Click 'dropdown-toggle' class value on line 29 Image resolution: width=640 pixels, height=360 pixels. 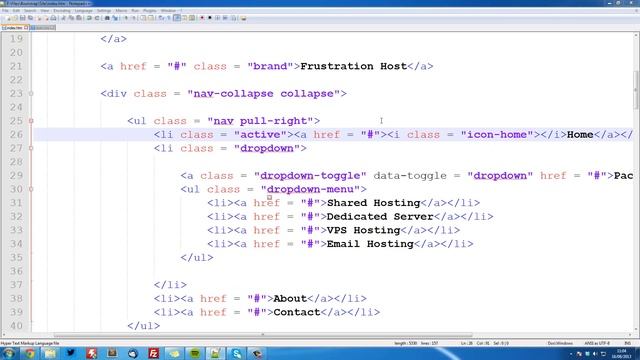coord(310,176)
